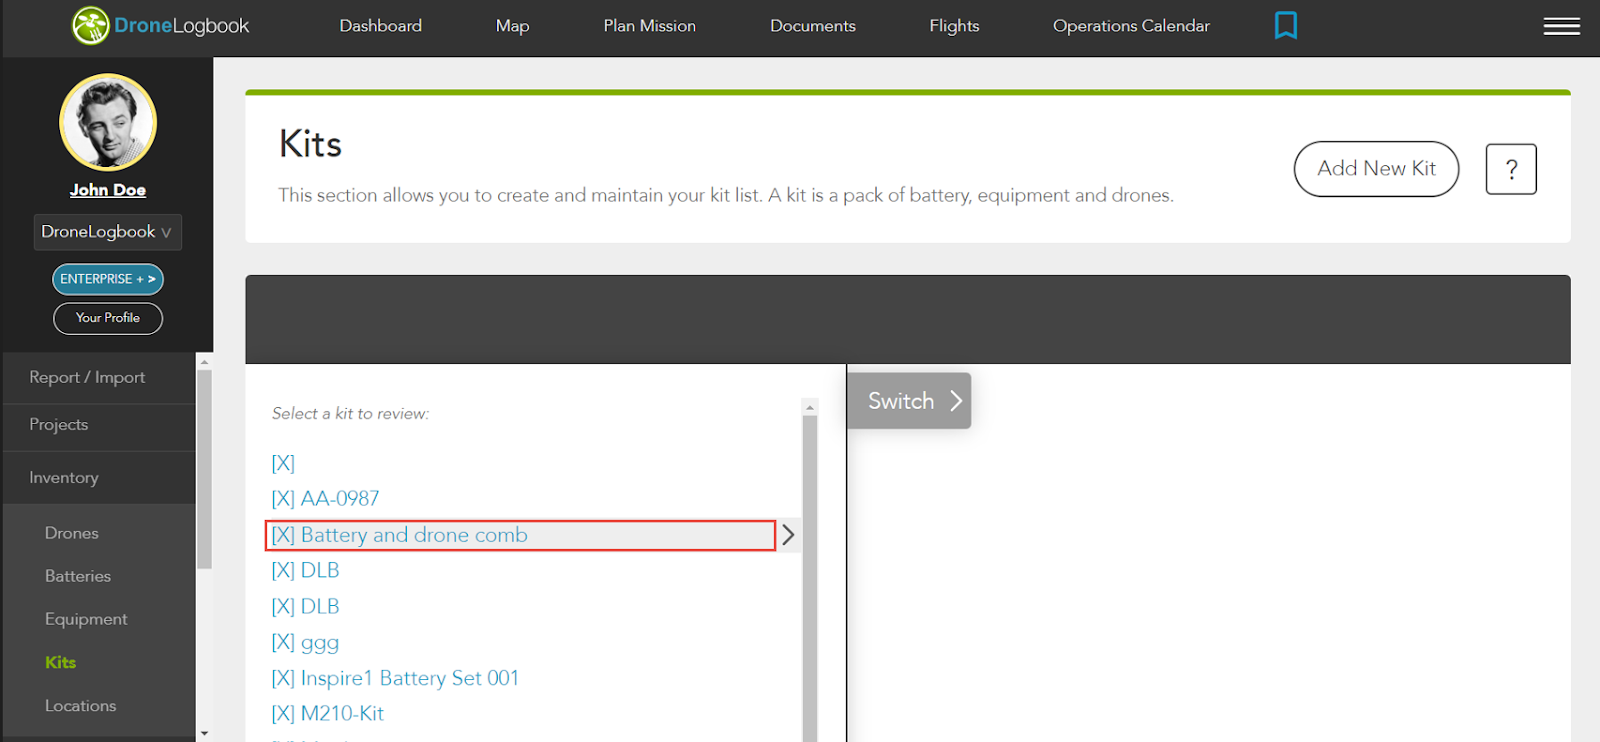This screenshot has height=742, width=1600.
Task: Open Your Profile
Action: point(108,318)
